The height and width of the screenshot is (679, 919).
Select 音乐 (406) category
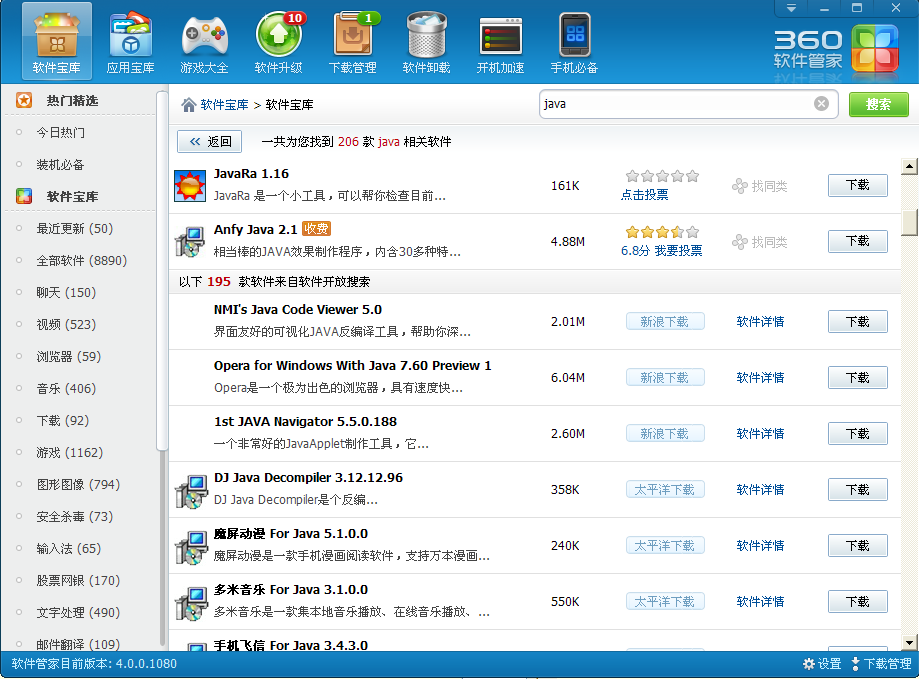(x=66, y=388)
